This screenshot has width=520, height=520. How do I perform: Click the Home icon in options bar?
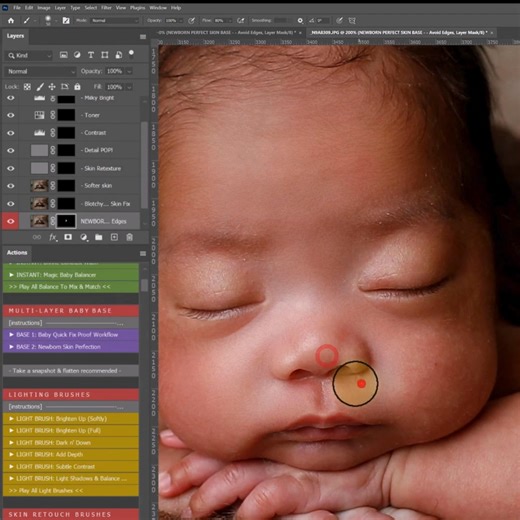coord(11,21)
